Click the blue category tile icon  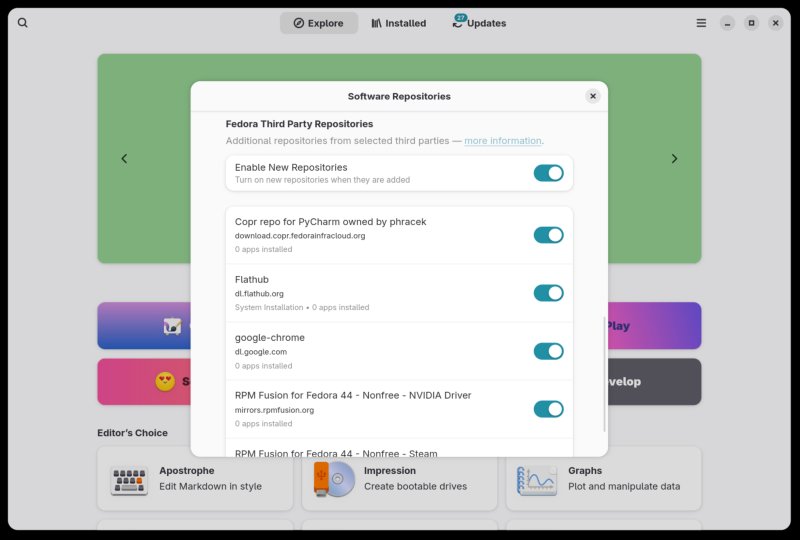[x=172, y=326]
